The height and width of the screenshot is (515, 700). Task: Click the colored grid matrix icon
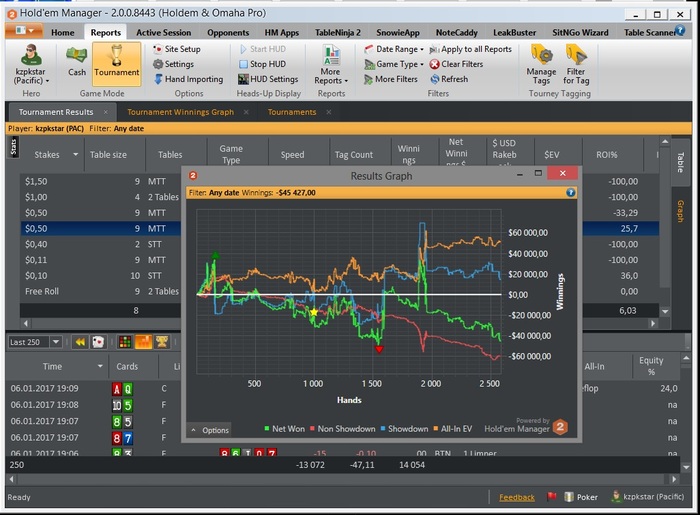click(x=125, y=342)
